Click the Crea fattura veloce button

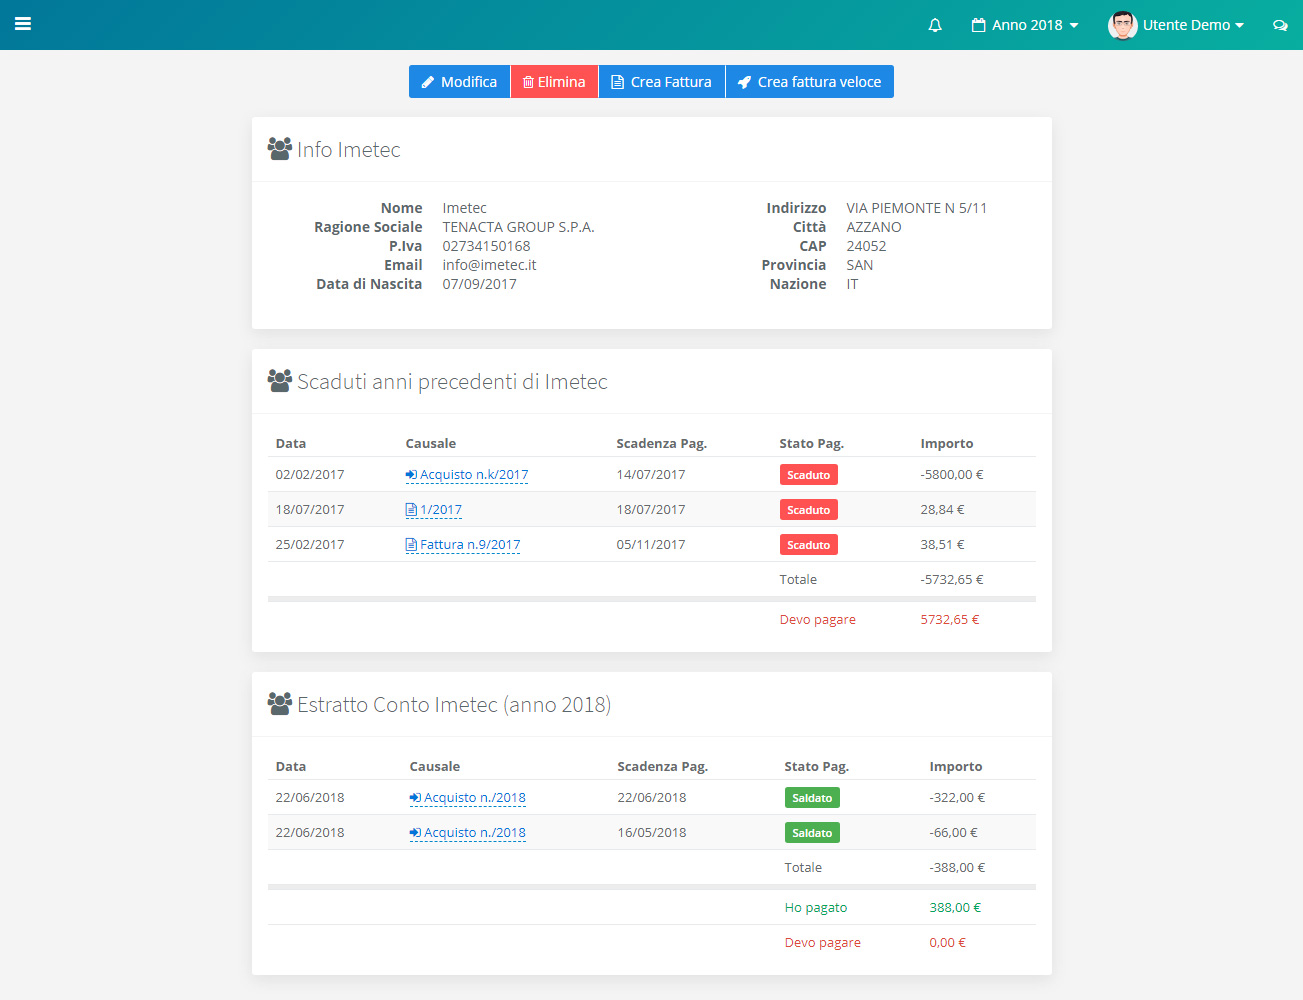tap(809, 82)
